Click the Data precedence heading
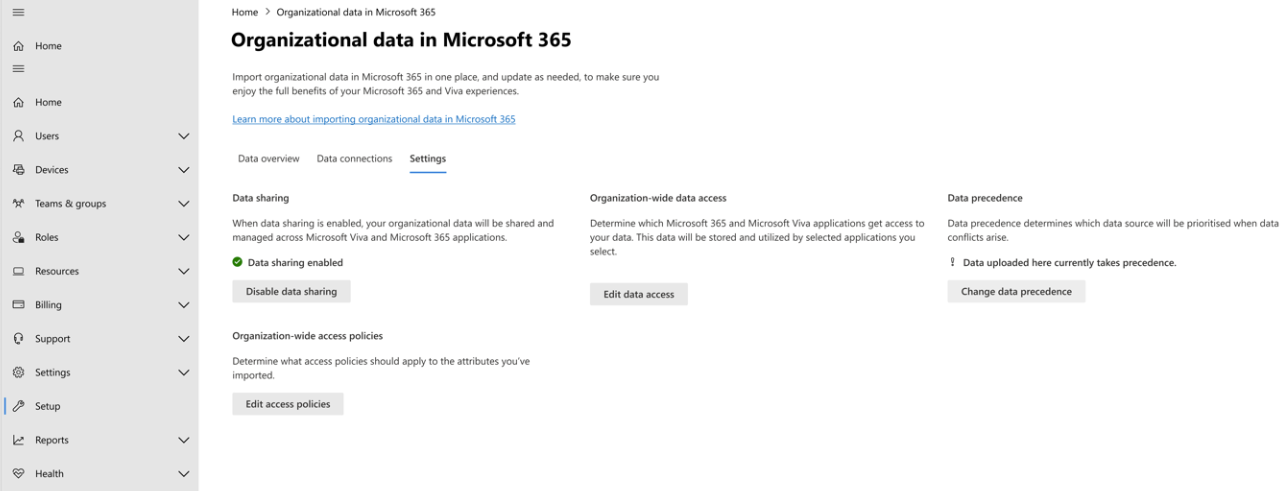 (985, 198)
